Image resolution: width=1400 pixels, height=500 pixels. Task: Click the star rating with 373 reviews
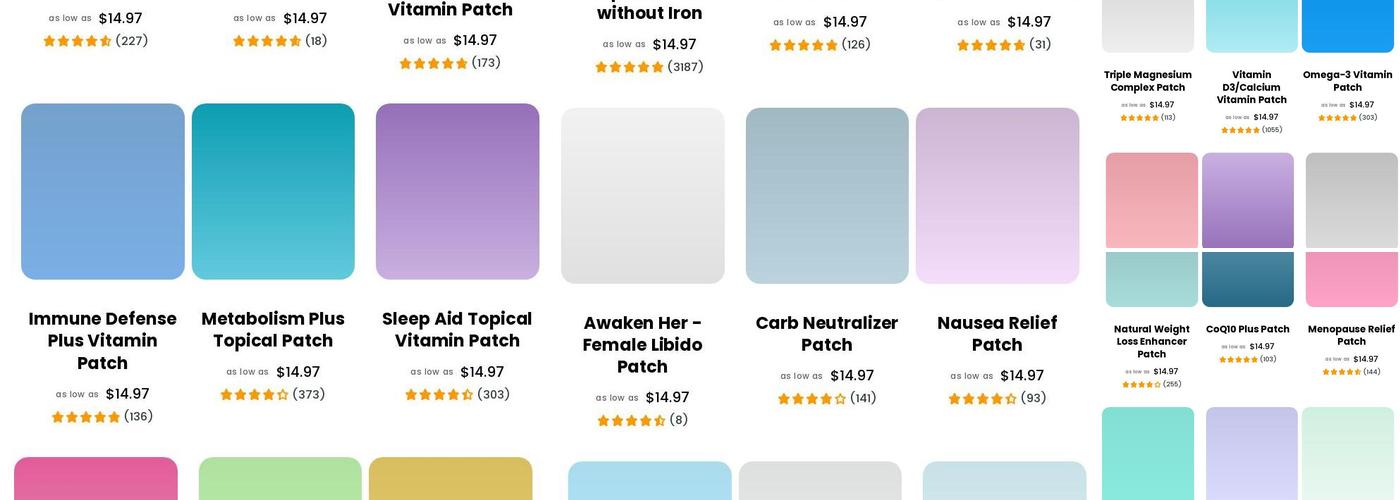(x=254, y=395)
